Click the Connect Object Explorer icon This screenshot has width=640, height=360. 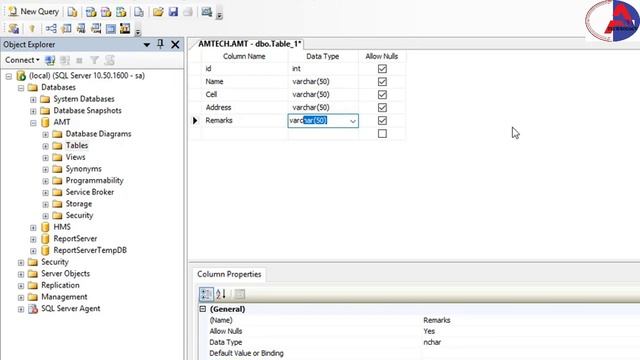(50, 60)
